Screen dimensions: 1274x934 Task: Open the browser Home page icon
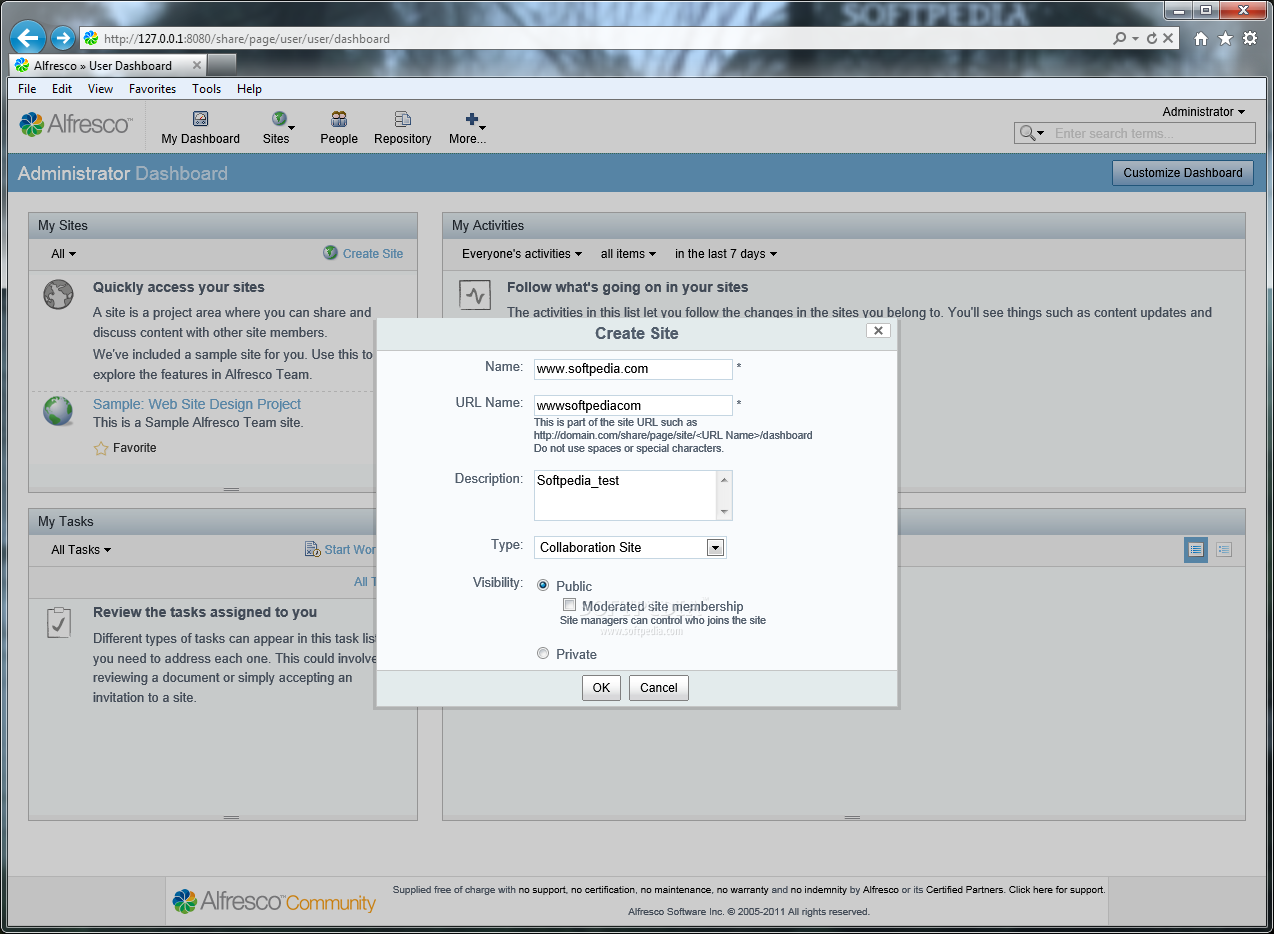(x=1200, y=39)
